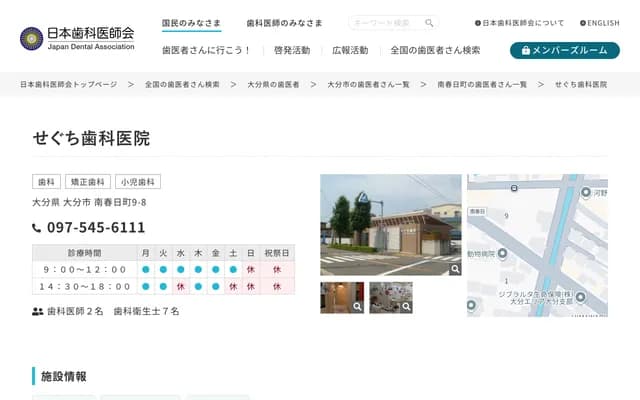Go to 日本歯科医師会トップページ breadcrumb
640x400 pixels.
click(69, 84)
